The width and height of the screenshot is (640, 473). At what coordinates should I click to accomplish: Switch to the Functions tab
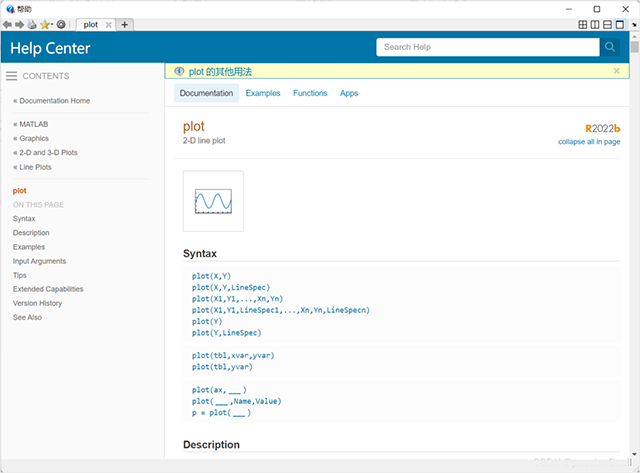point(310,93)
